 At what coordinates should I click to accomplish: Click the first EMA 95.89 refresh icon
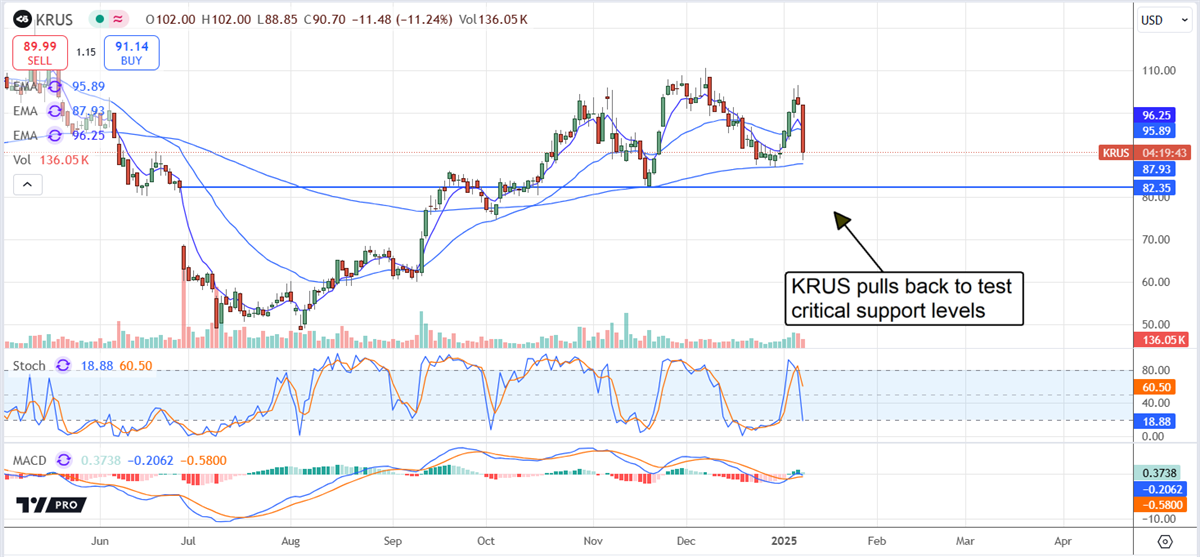pyautogui.click(x=56, y=88)
